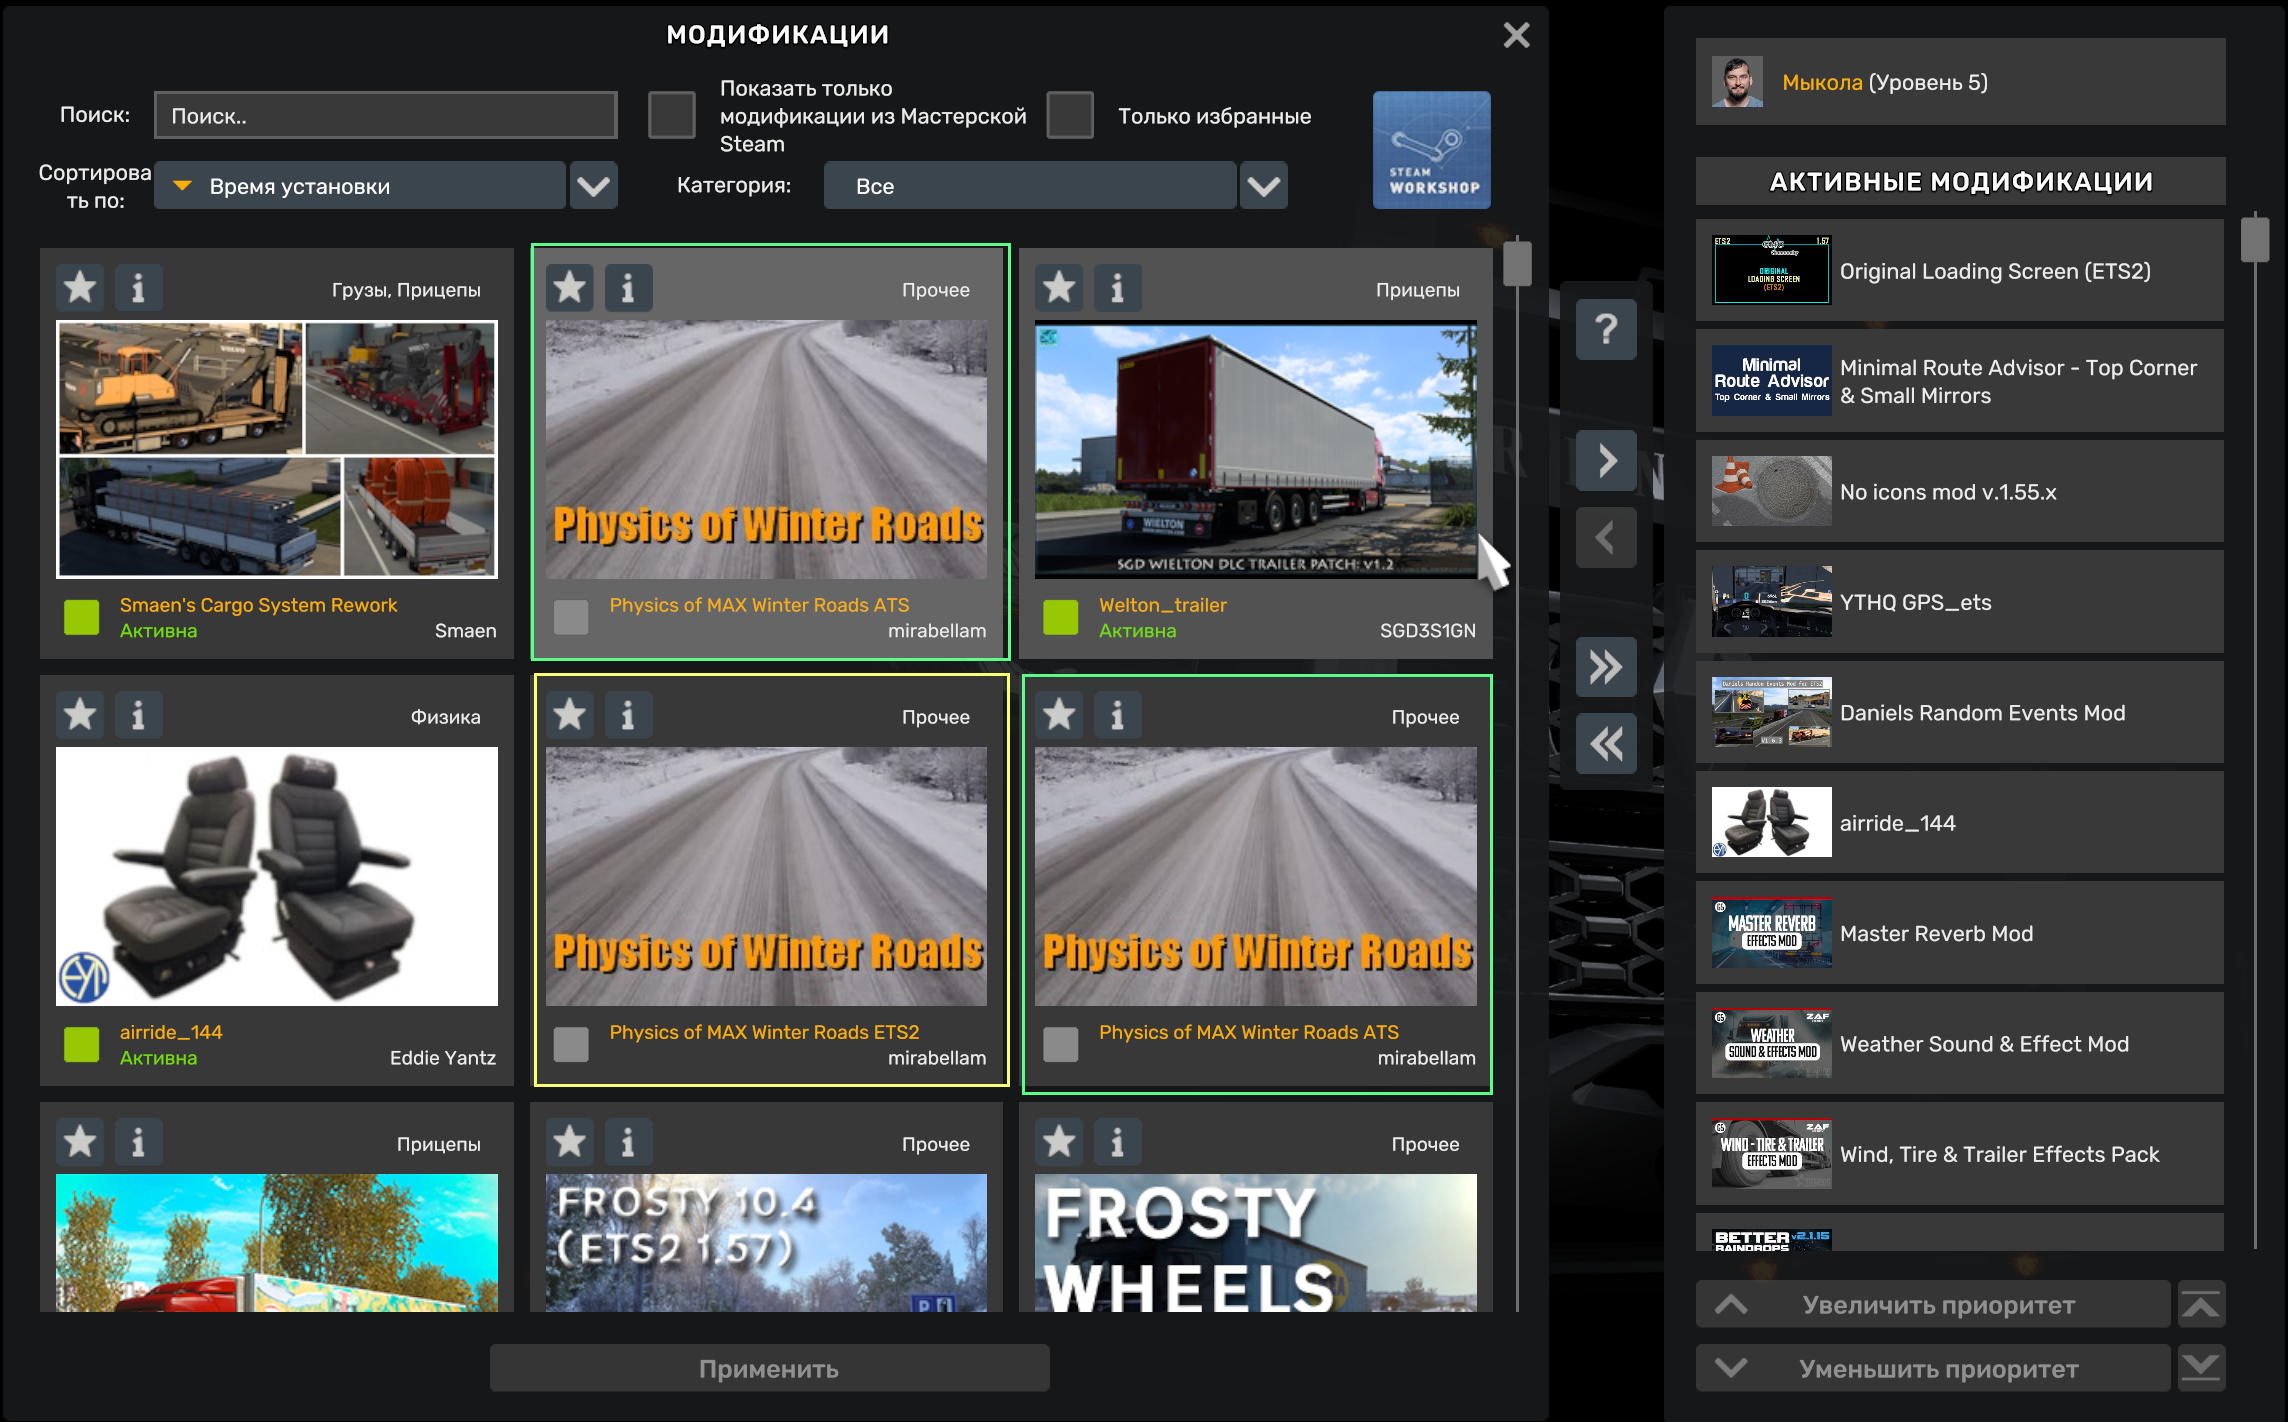2288x1422 pixels.
Task: Open the Категория dropdown showing Все
Action: [1030, 186]
